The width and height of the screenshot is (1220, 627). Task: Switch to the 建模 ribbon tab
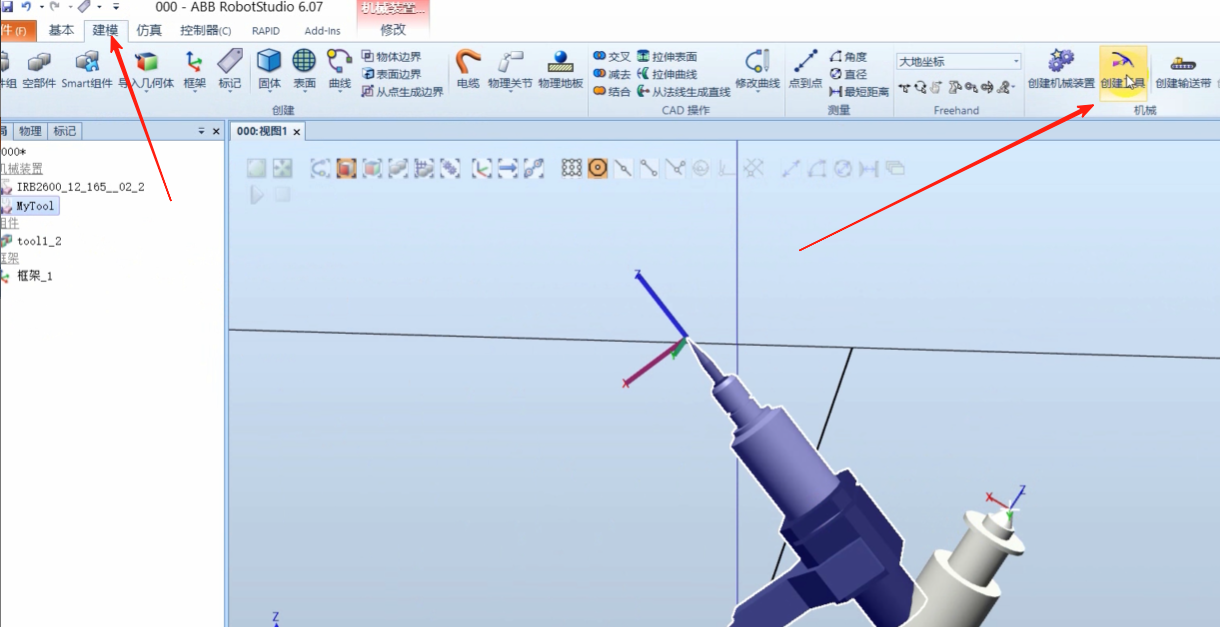105,31
